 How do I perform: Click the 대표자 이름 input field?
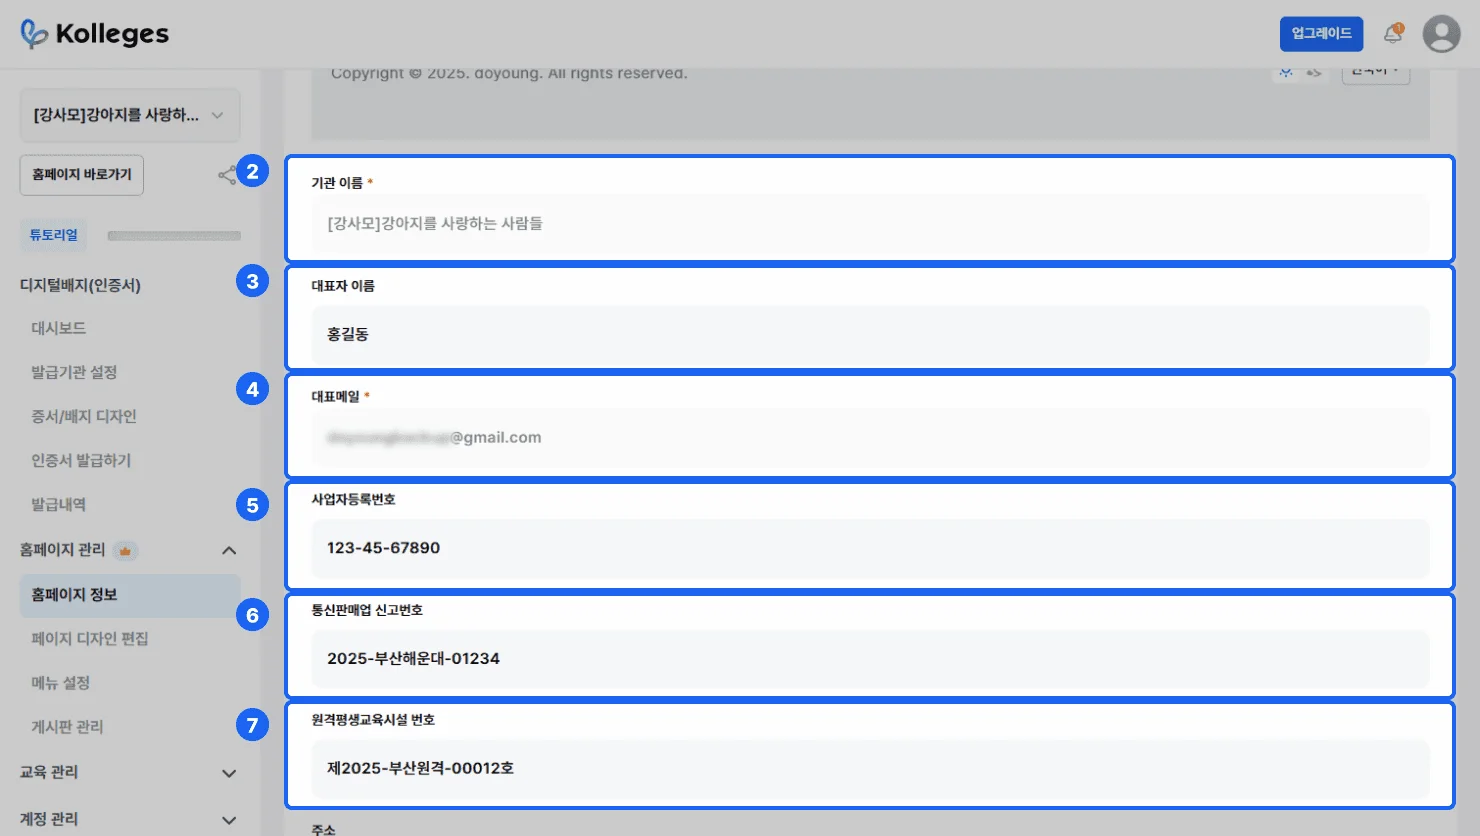click(870, 335)
